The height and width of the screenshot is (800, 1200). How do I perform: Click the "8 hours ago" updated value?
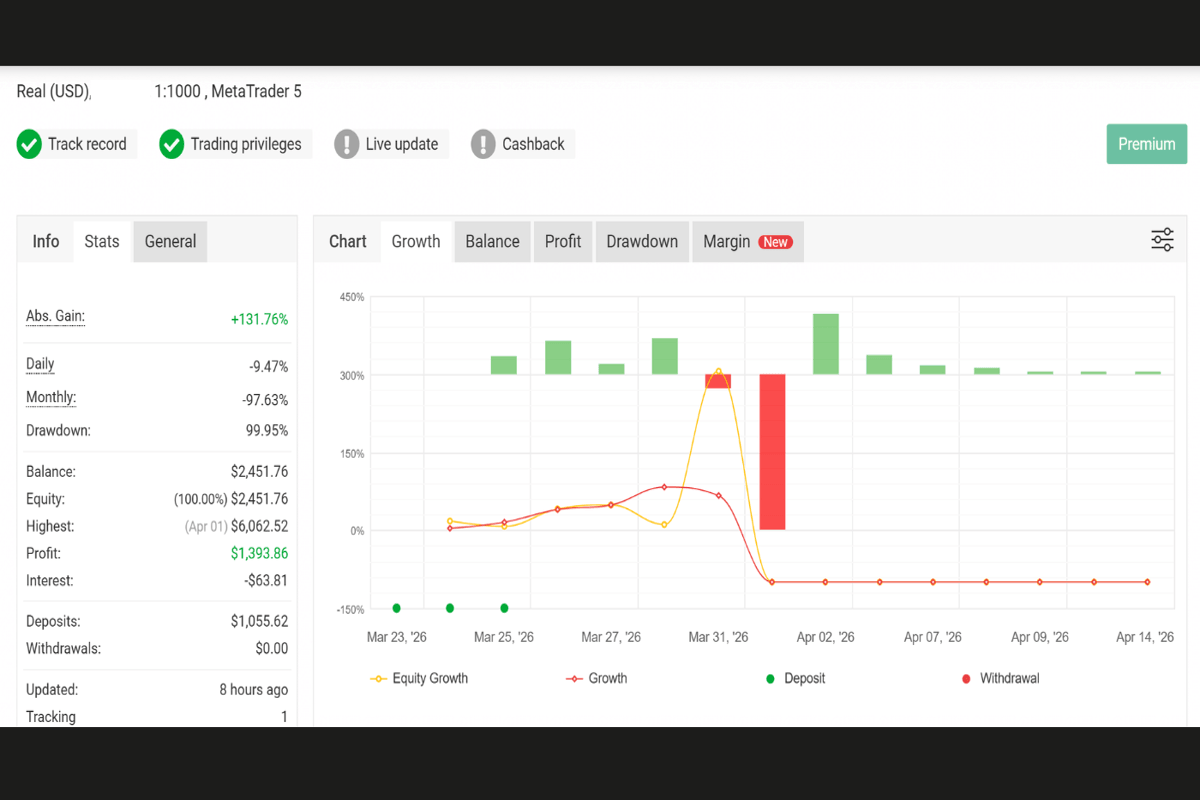[x=254, y=689]
